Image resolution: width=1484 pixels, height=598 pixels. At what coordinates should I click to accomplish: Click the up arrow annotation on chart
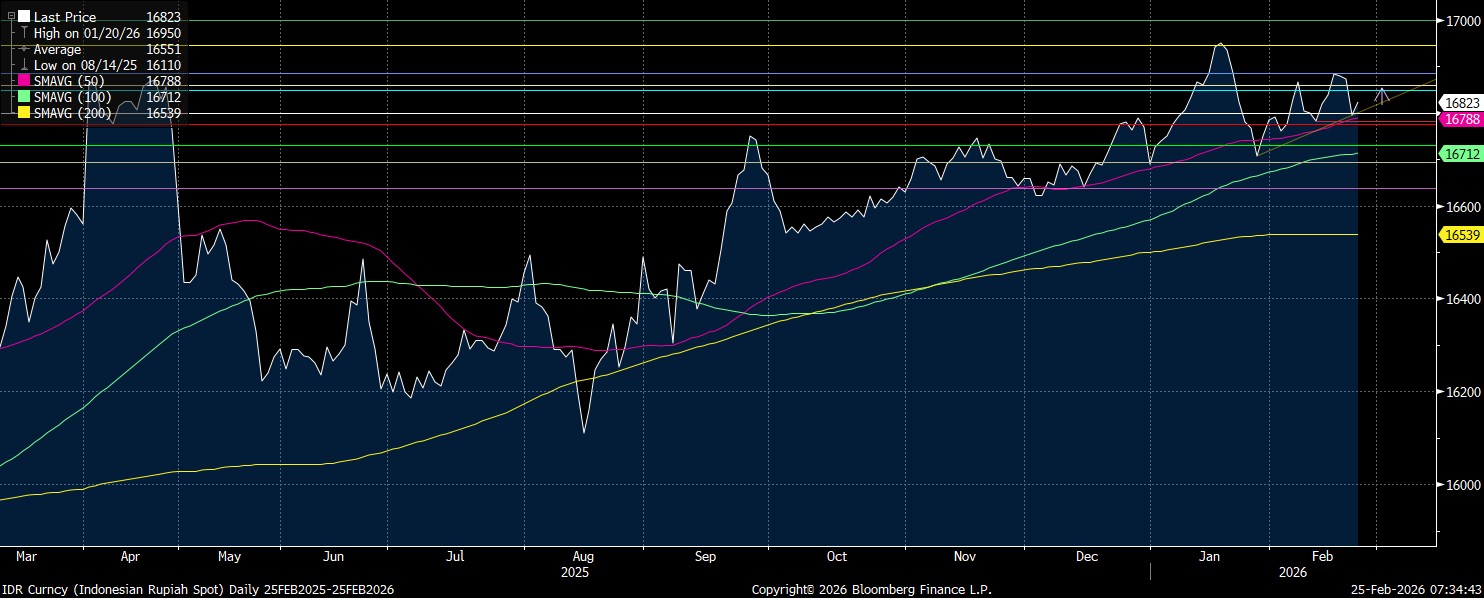click(x=1382, y=95)
